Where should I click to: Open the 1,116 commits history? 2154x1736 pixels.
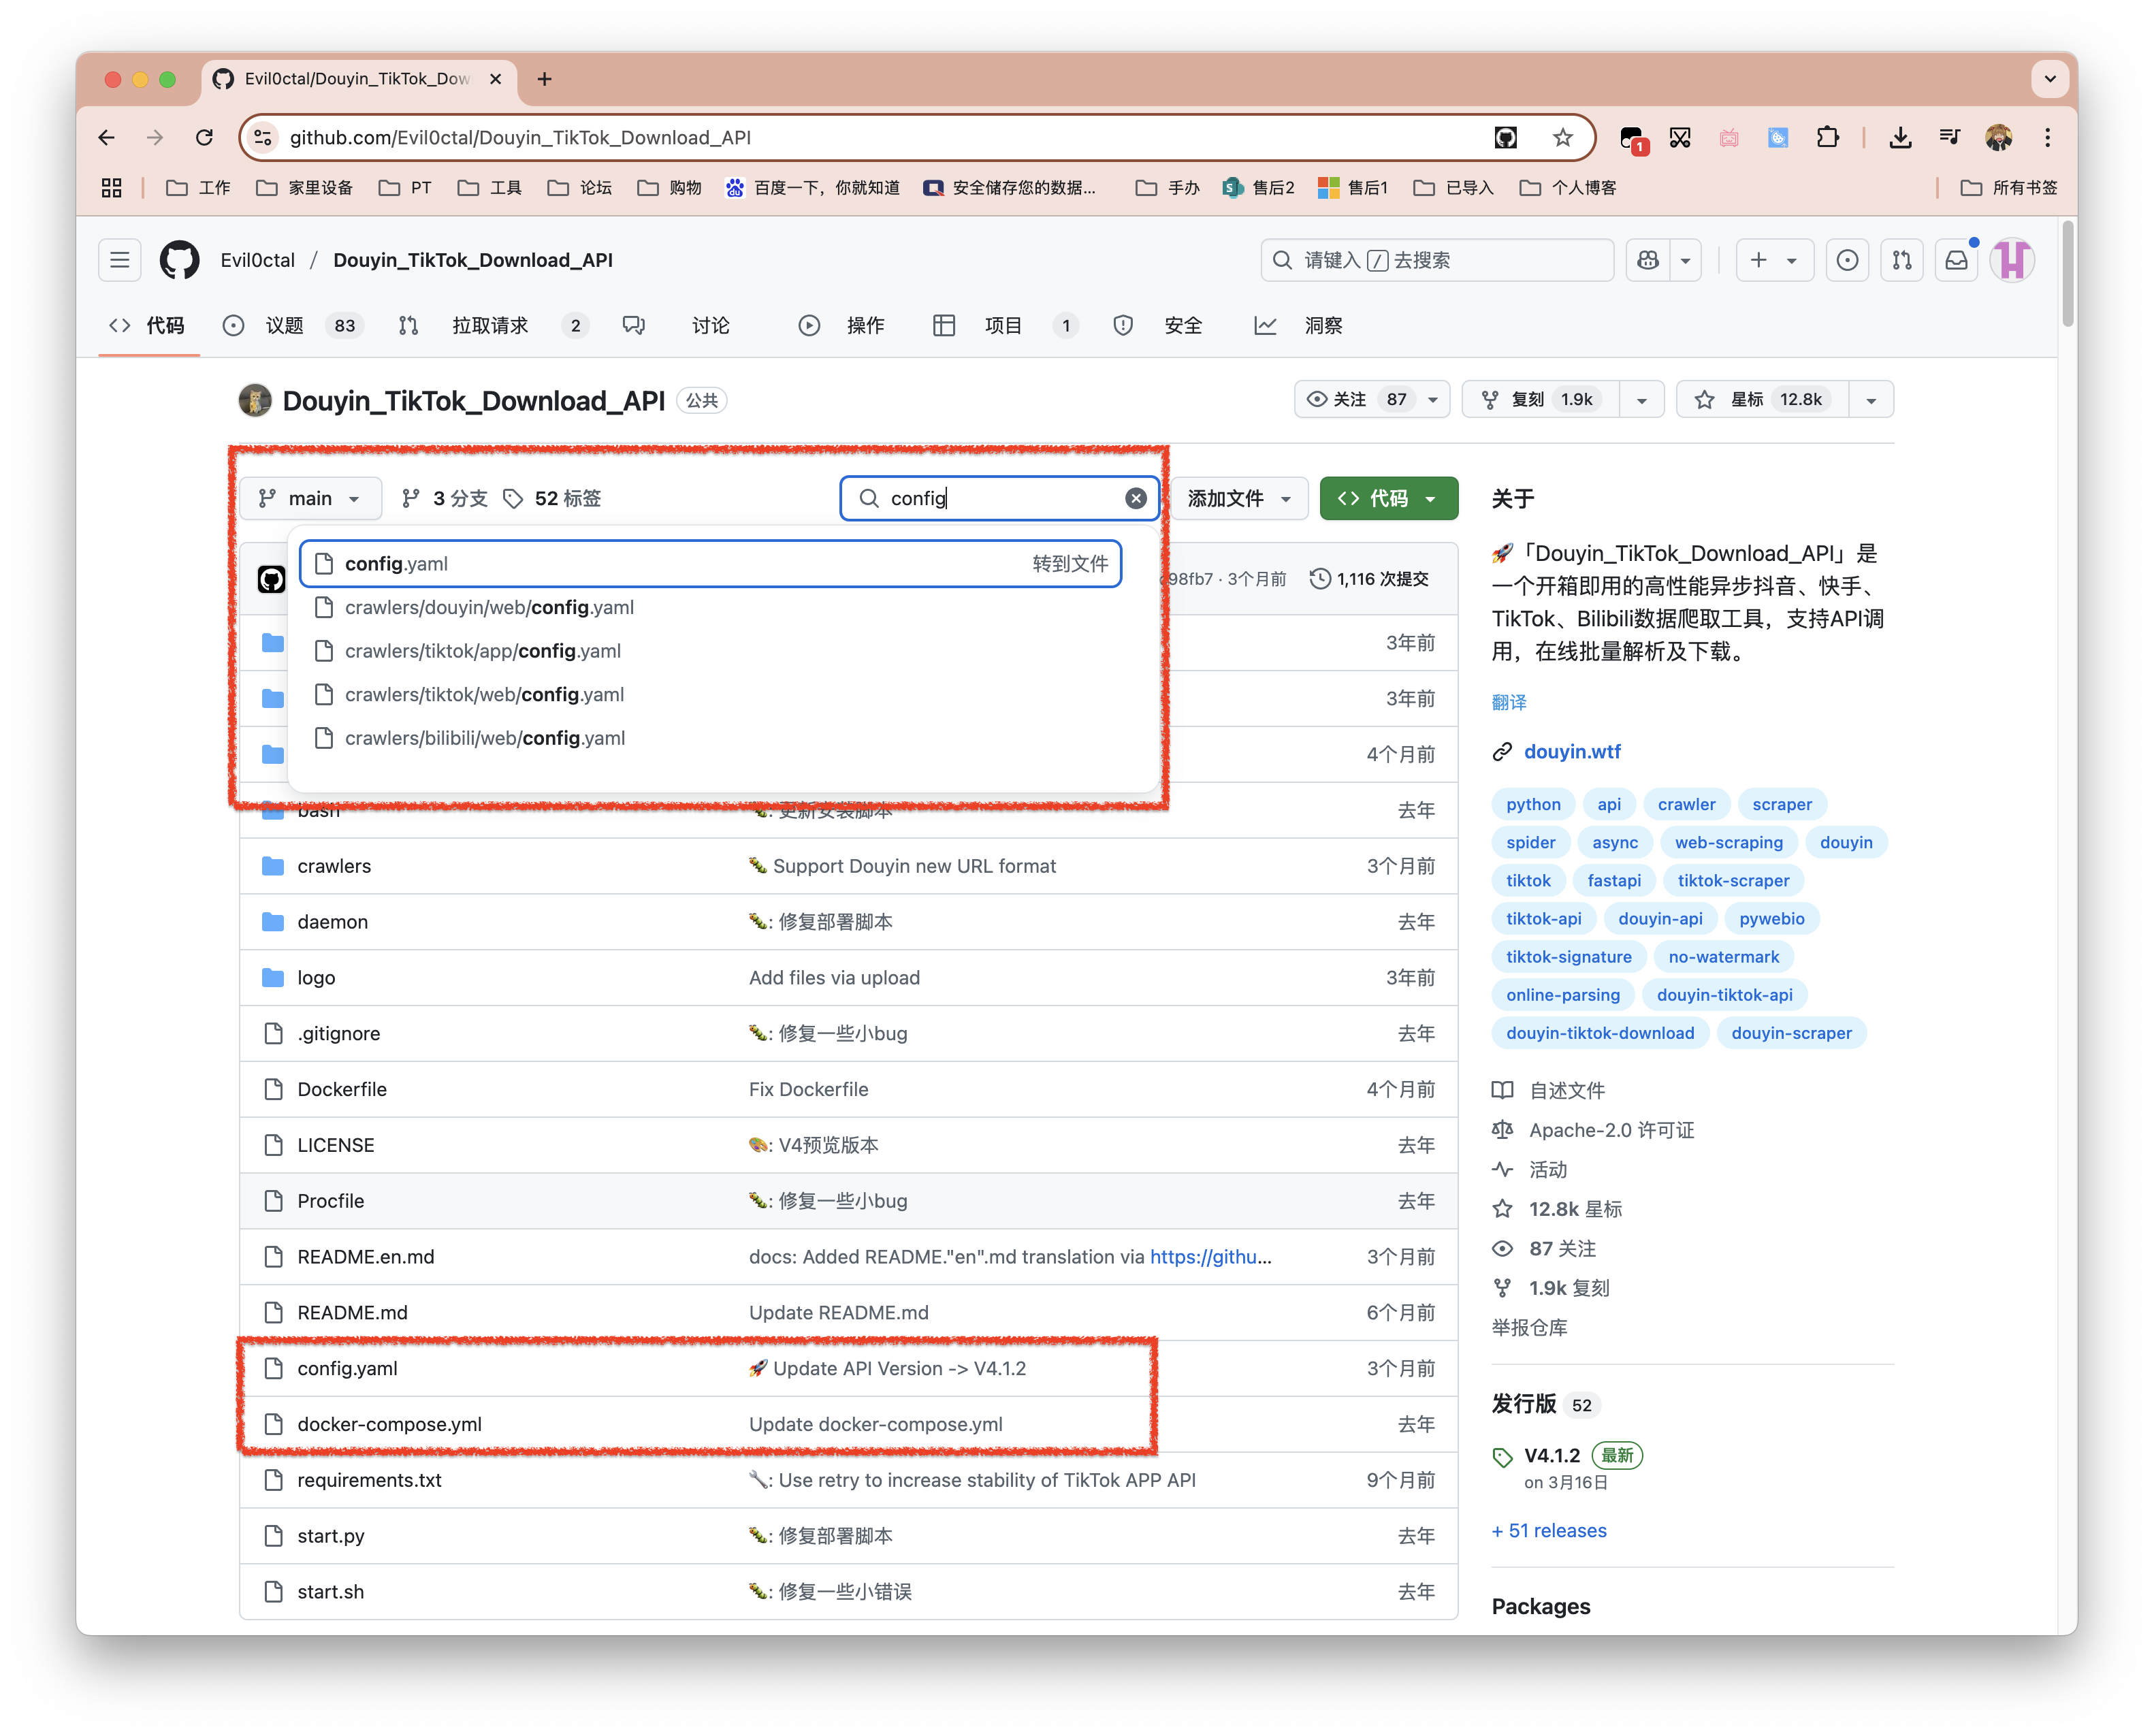click(1368, 579)
